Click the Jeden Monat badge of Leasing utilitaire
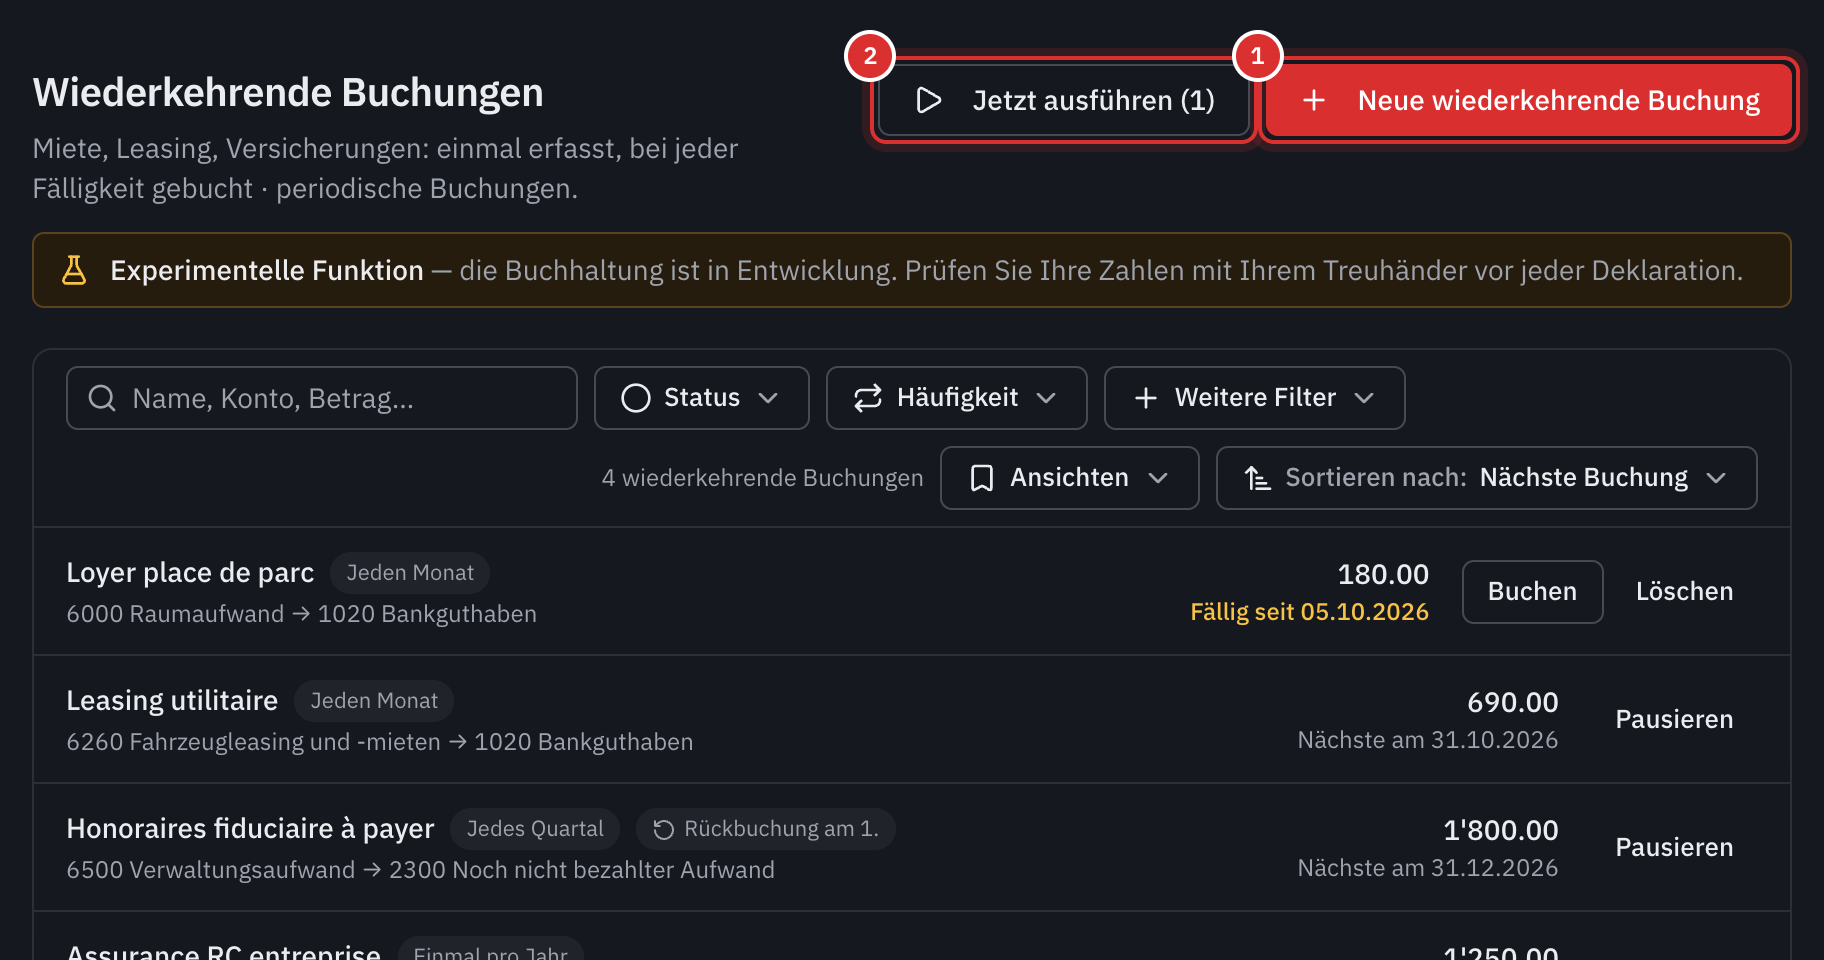Screen dimensions: 1824x960 point(374,701)
